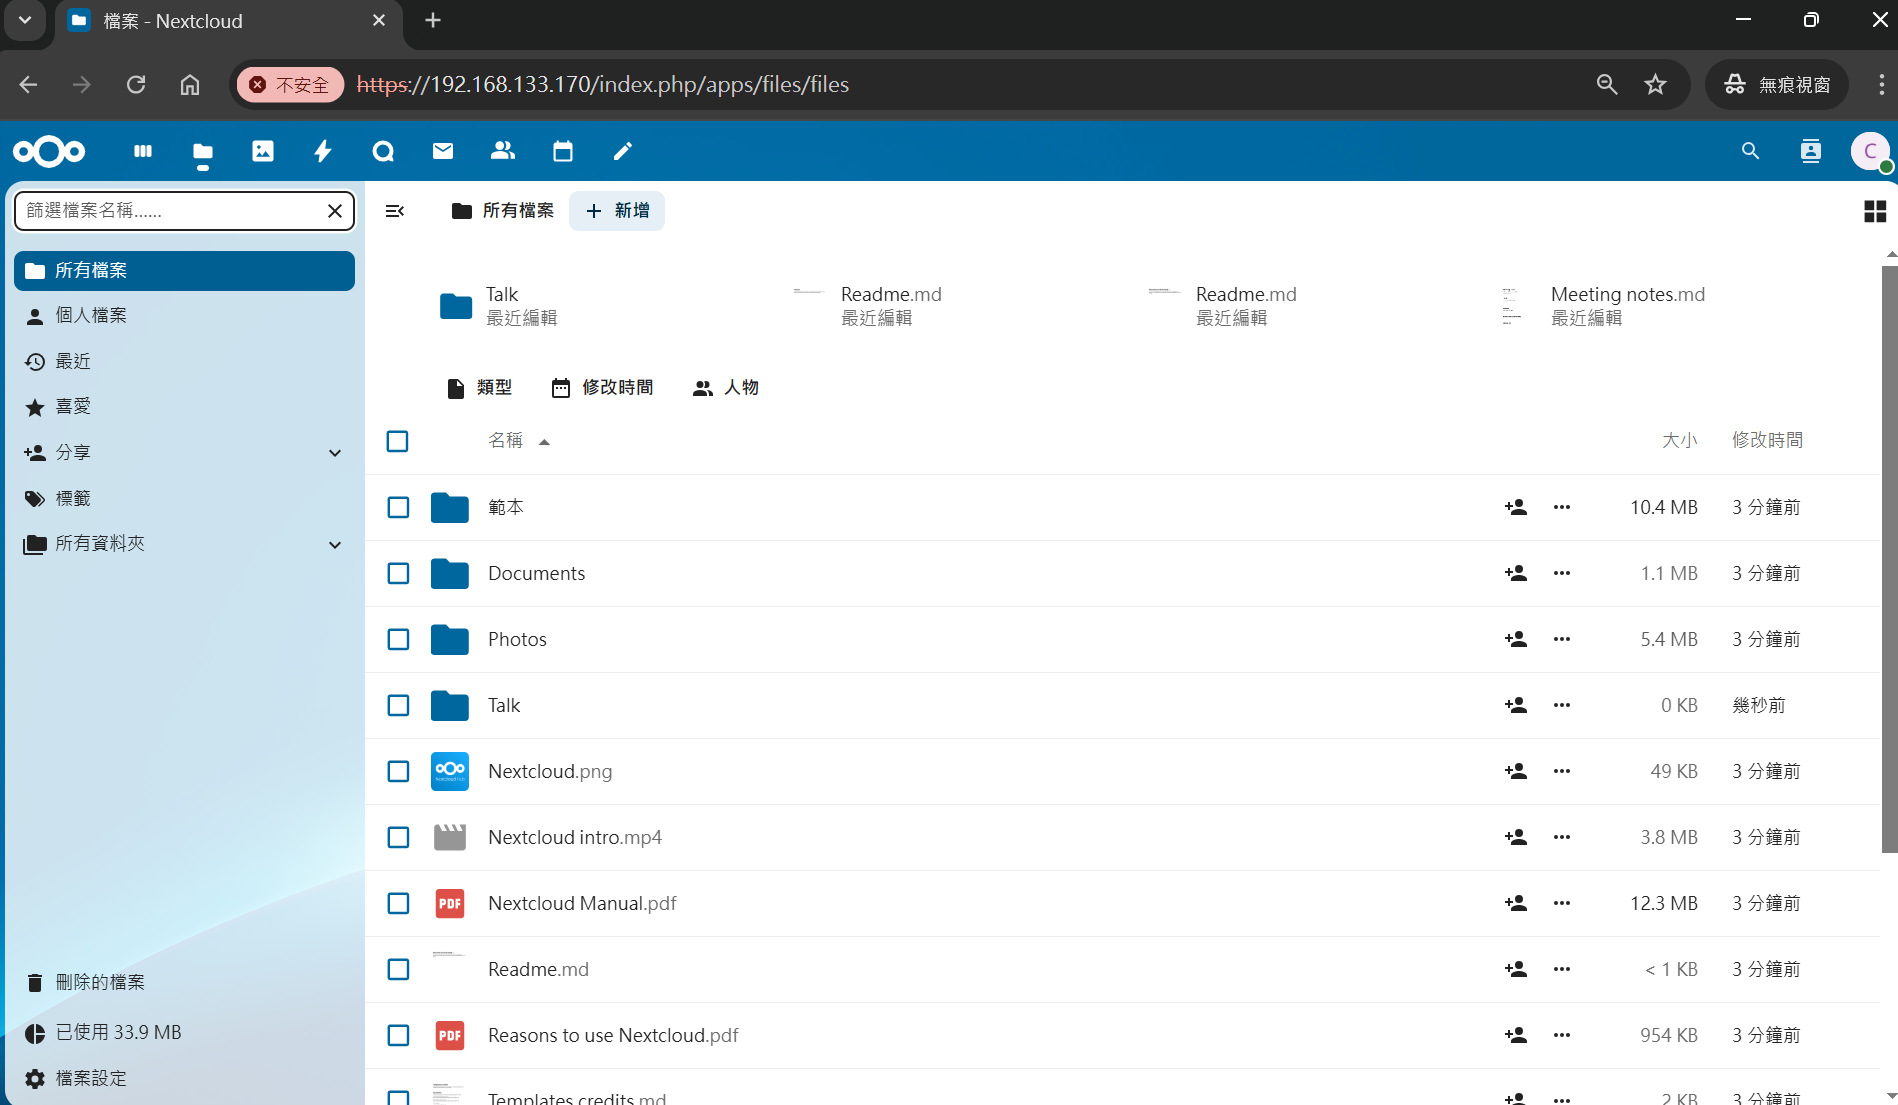The width and height of the screenshot is (1898, 1105).
Task: Open 最近 in the sidebar
Action: coord(73,361)
